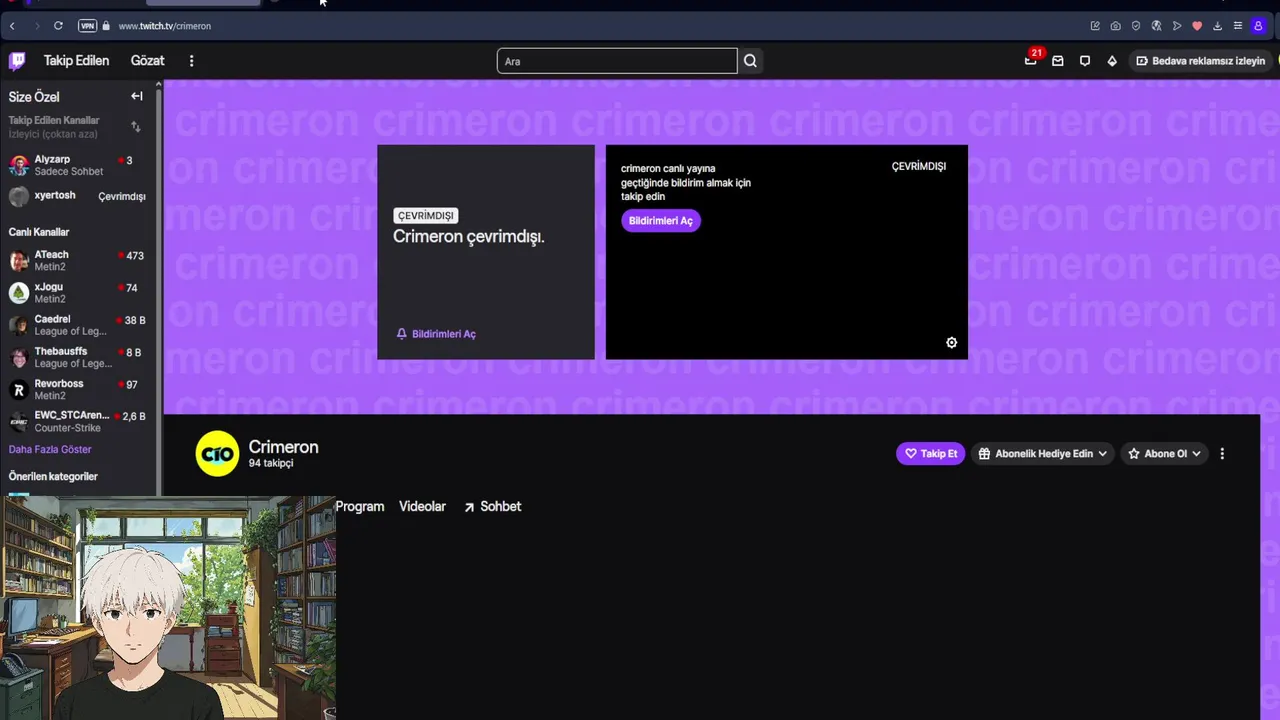1280x720 pixels.
Task: Click the Önerilen kategoriler heading
Action: (x=53, y=477)
